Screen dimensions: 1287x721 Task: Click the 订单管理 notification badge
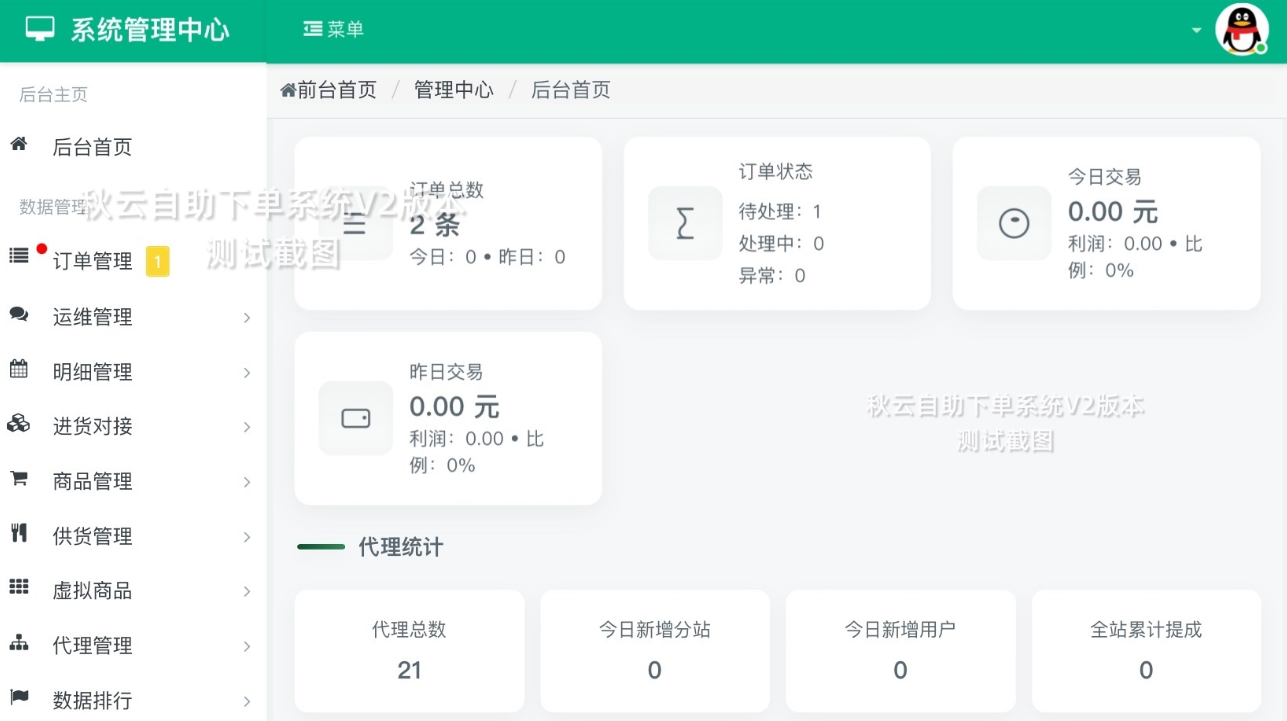coord(156,261)
